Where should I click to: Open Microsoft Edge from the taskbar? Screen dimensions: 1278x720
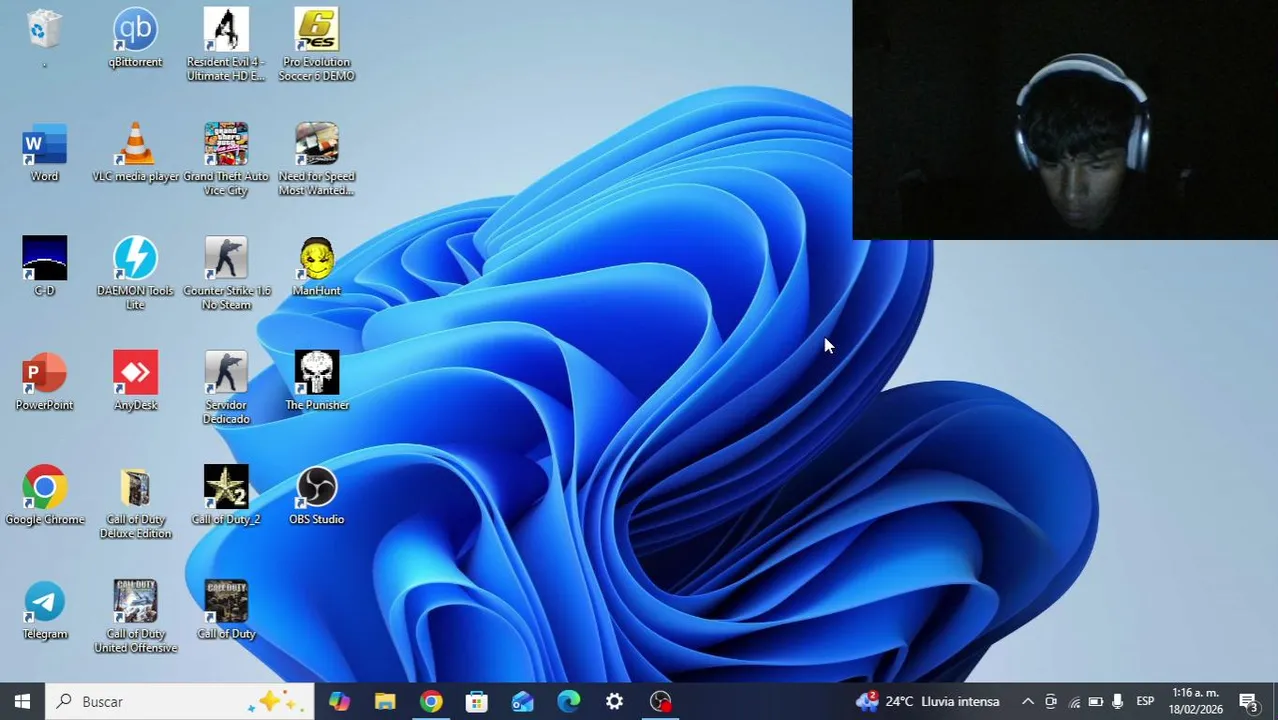568,701
